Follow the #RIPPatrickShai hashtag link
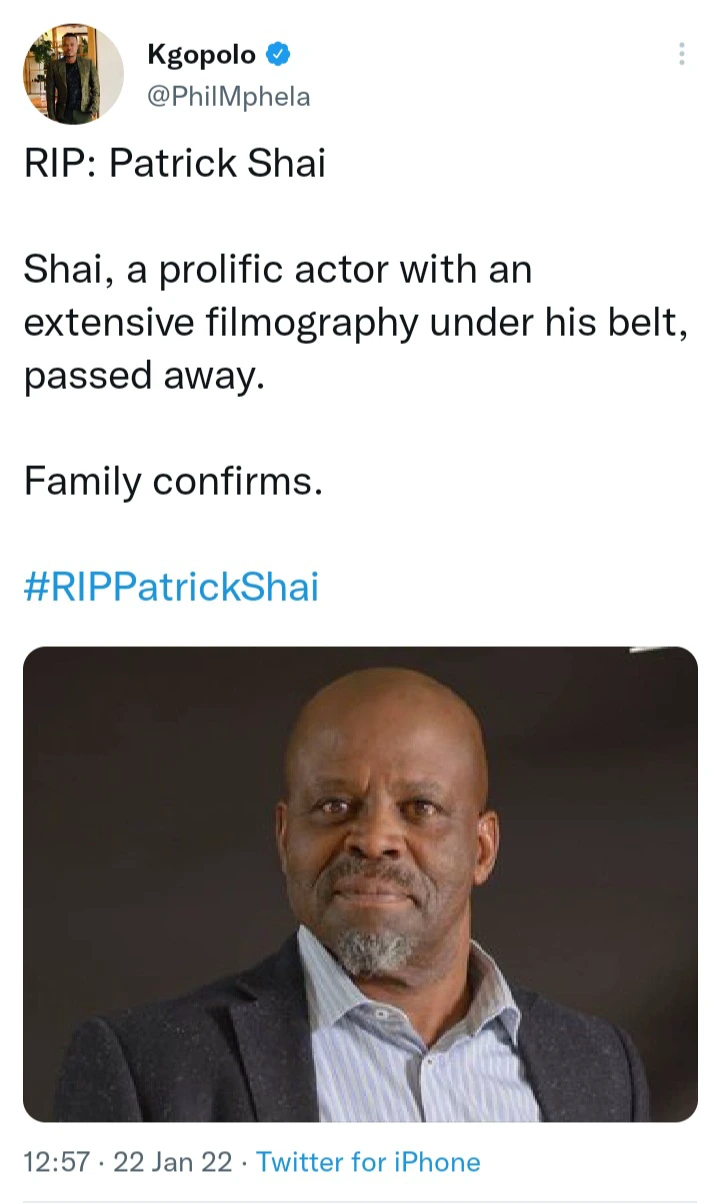Image resolution: width=720 pixels, height=1204 pixels. pyautogui.click(x=171, y=587)
